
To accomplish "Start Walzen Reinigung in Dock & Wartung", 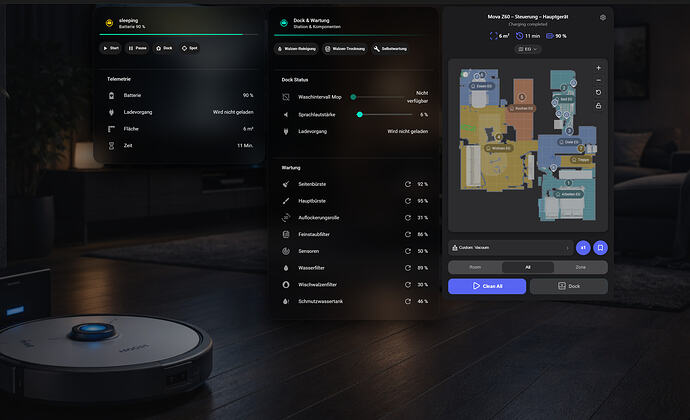I will pos(297,49).
